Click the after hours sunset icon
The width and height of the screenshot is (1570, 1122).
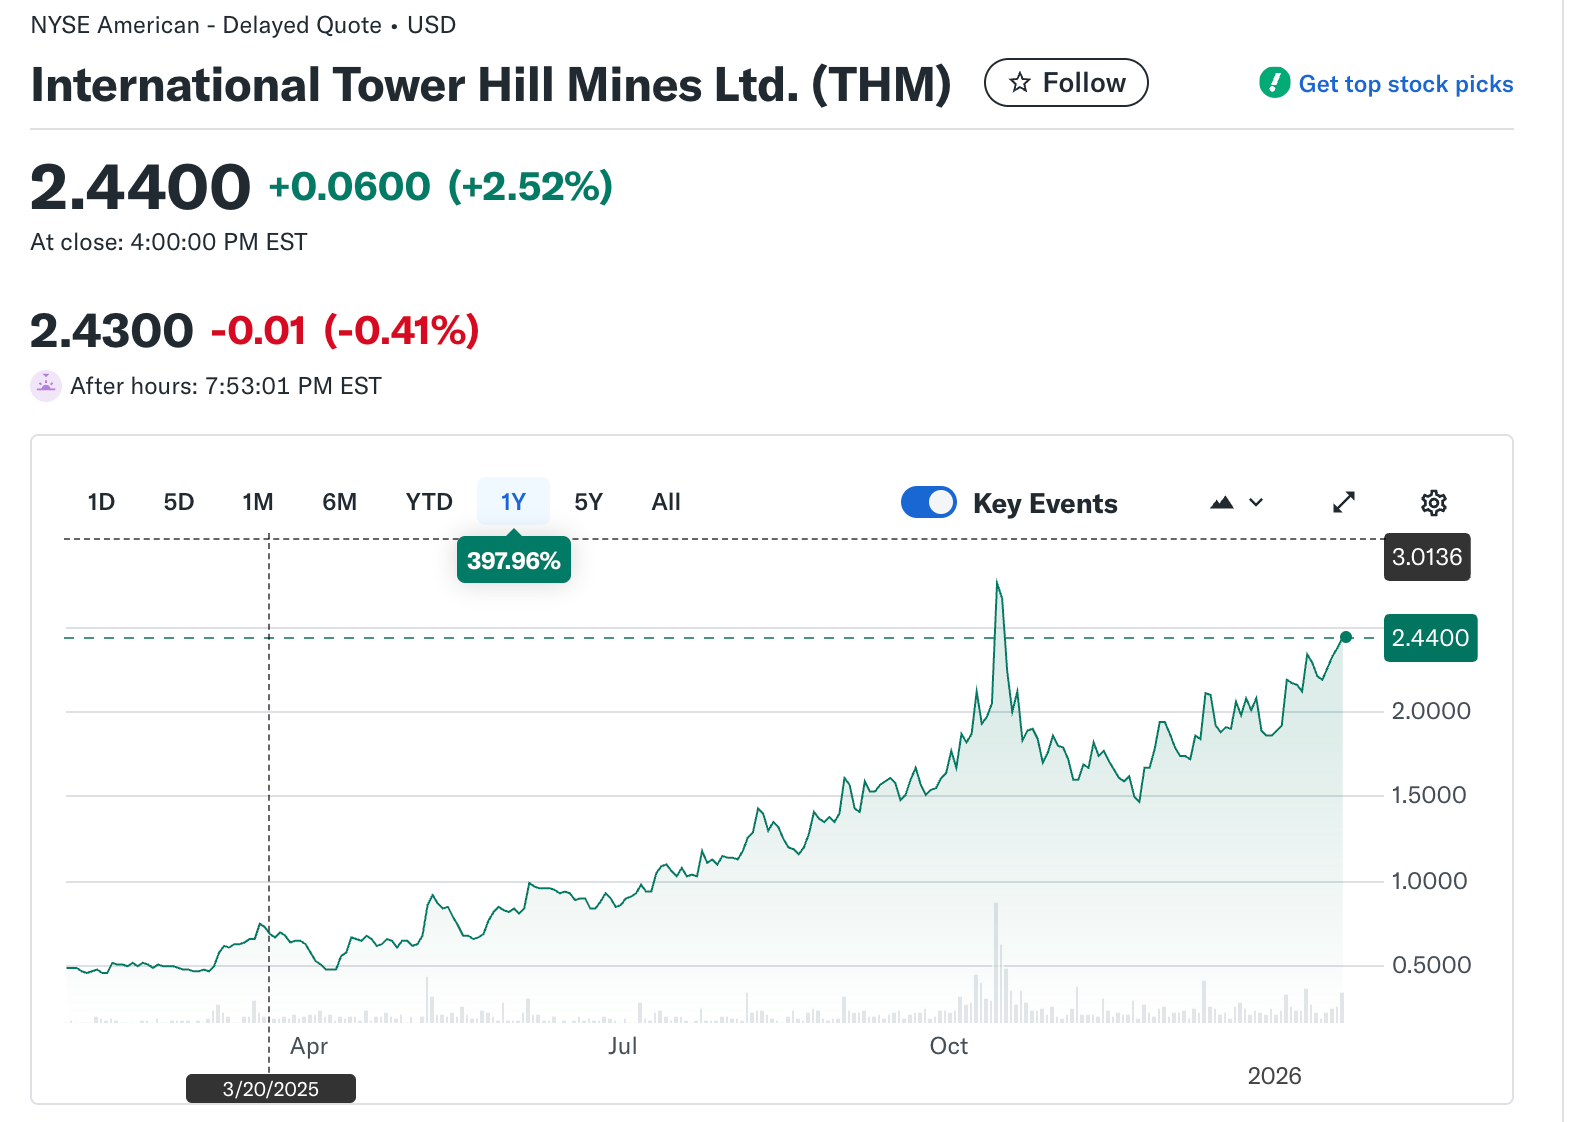click(46, 386)
